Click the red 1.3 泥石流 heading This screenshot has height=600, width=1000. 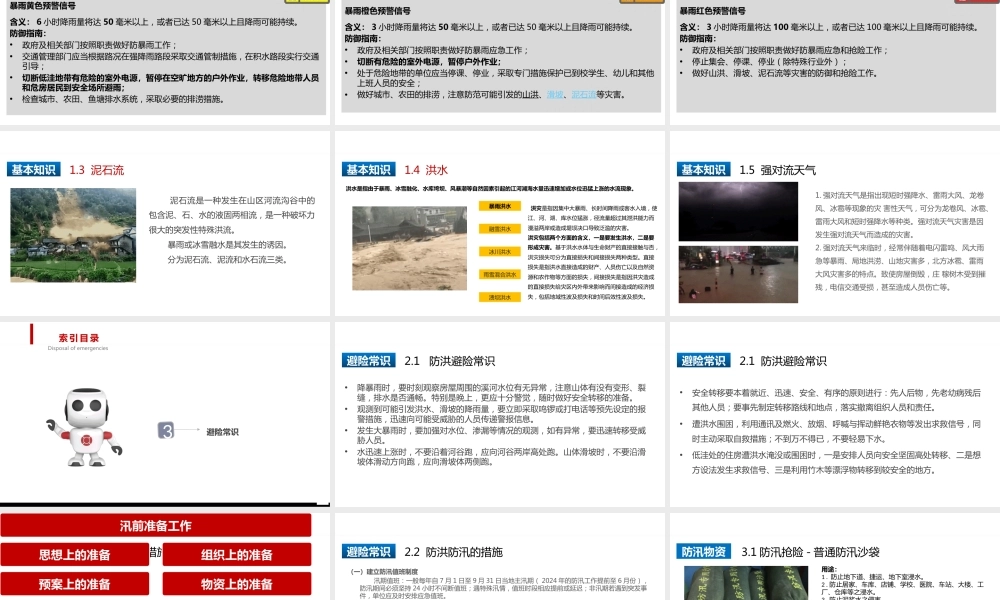coord(96,170)
